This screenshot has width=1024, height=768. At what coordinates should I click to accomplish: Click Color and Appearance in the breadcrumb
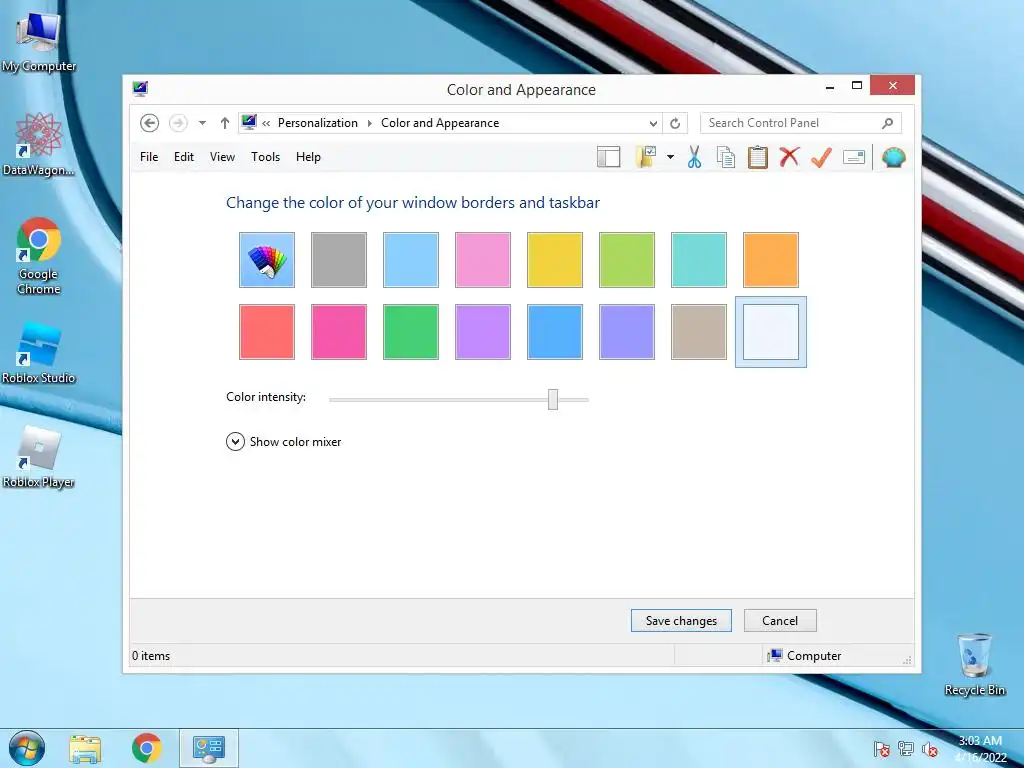(x=440, y=123)
